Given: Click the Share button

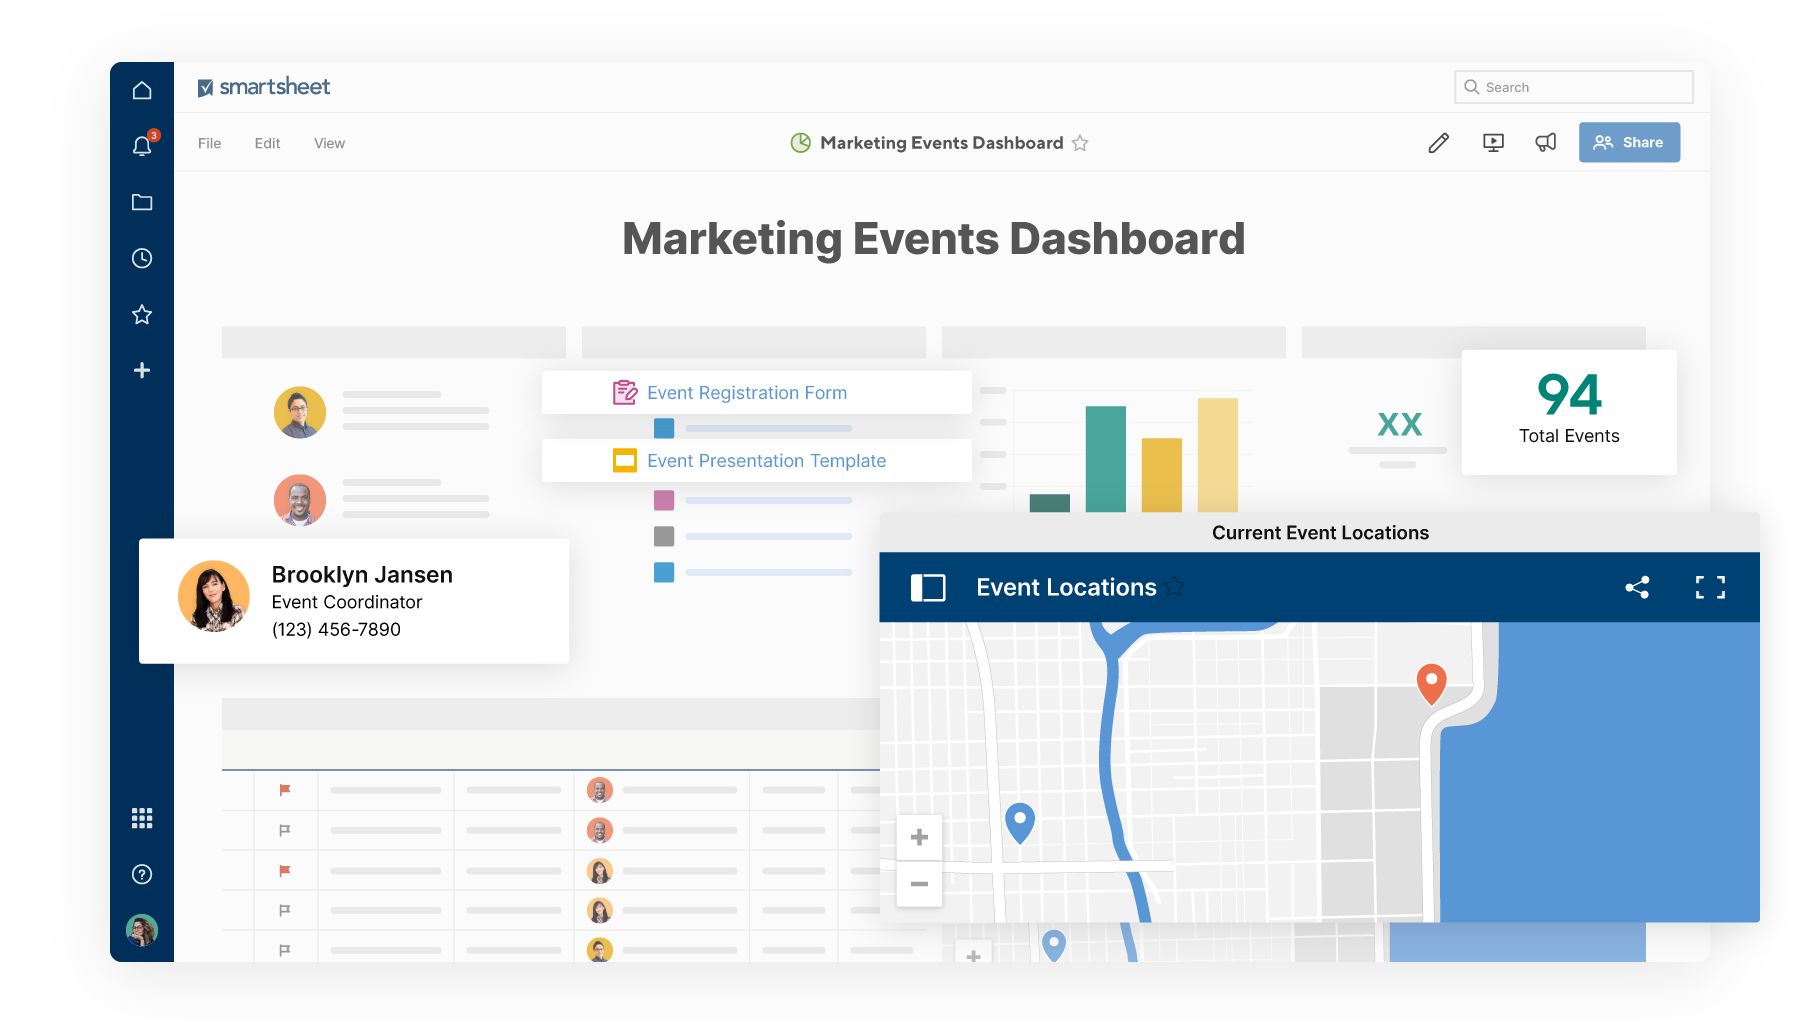Looking at the screenshot, I should pos(1629,142).
